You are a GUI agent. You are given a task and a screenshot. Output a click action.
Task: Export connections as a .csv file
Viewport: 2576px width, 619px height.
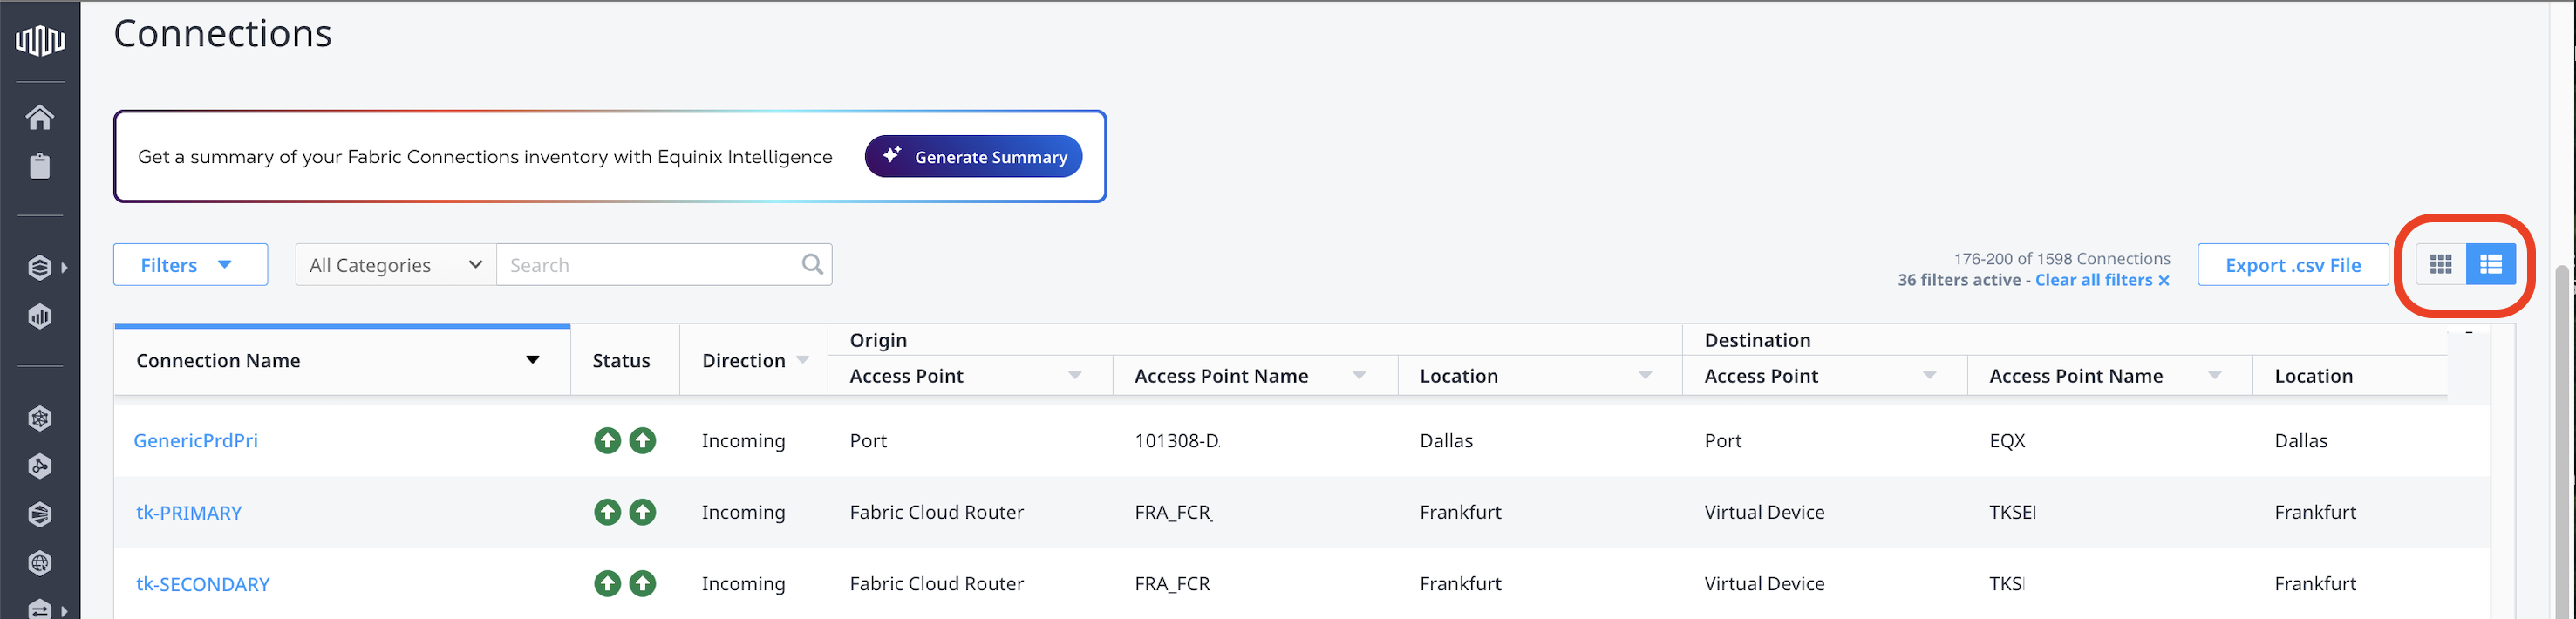[2292, 265]
